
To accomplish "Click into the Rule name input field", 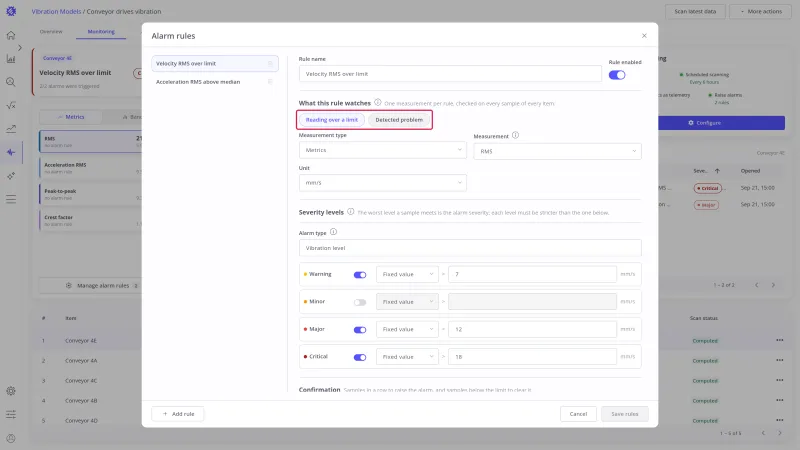I will coord(450,74).
